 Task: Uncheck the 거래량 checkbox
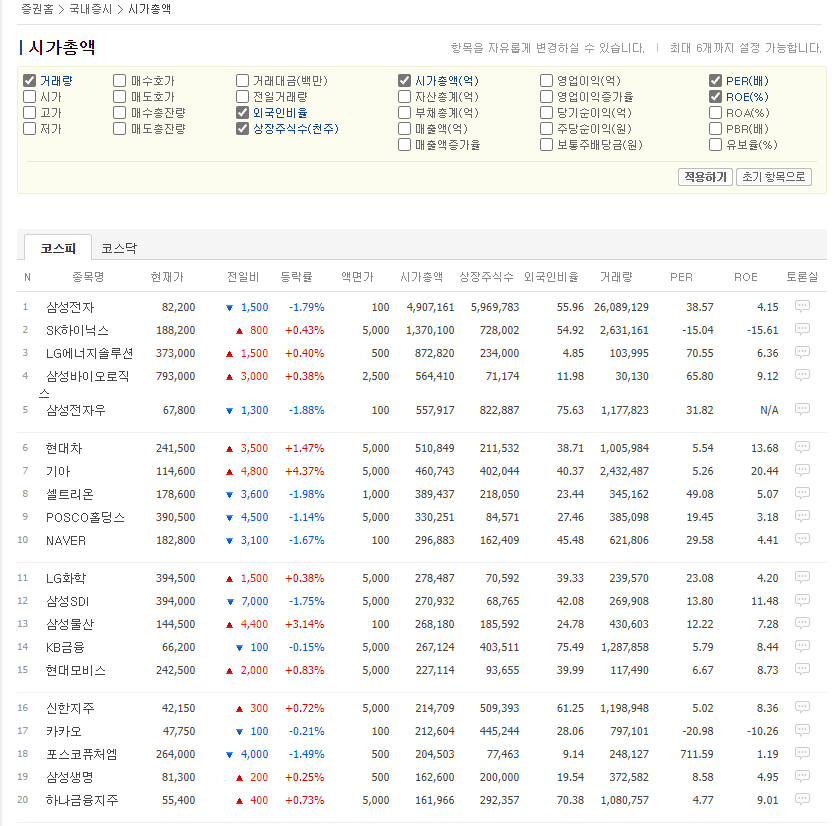(x=29, y=81)
